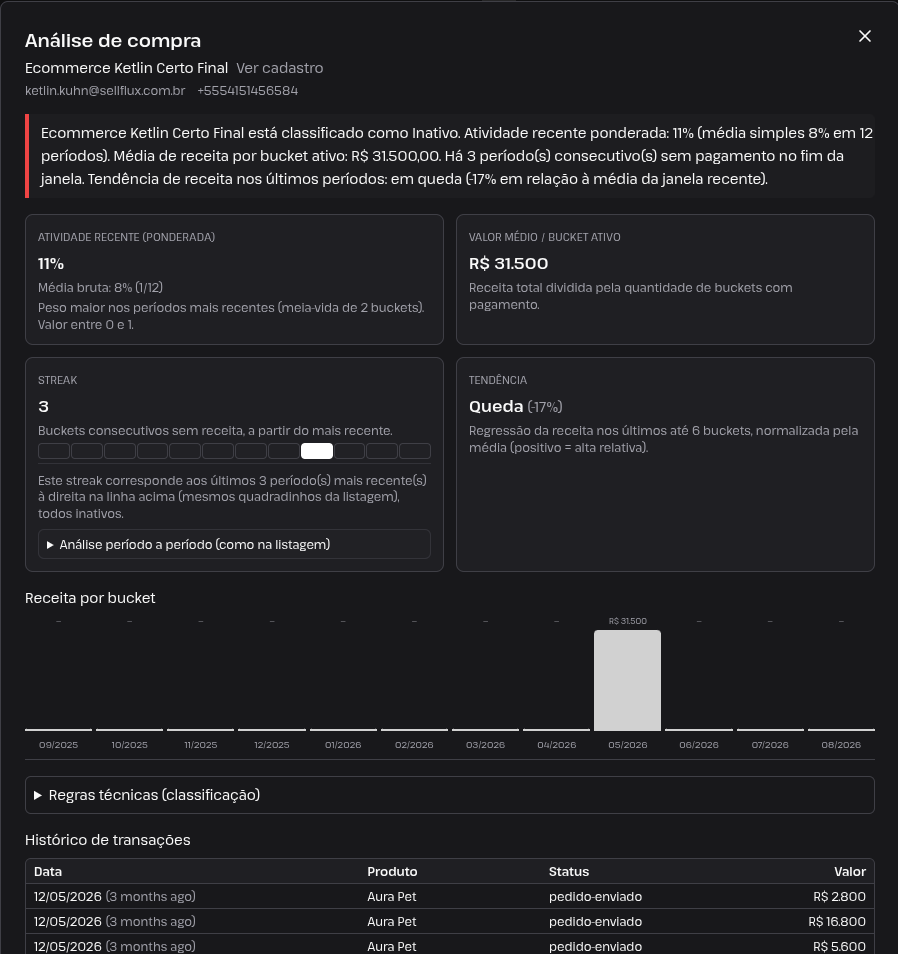Image resolution: width=898 pixels, height=954 pixels.
Task: Click the STREAK card label
Action: coord(58,380)
